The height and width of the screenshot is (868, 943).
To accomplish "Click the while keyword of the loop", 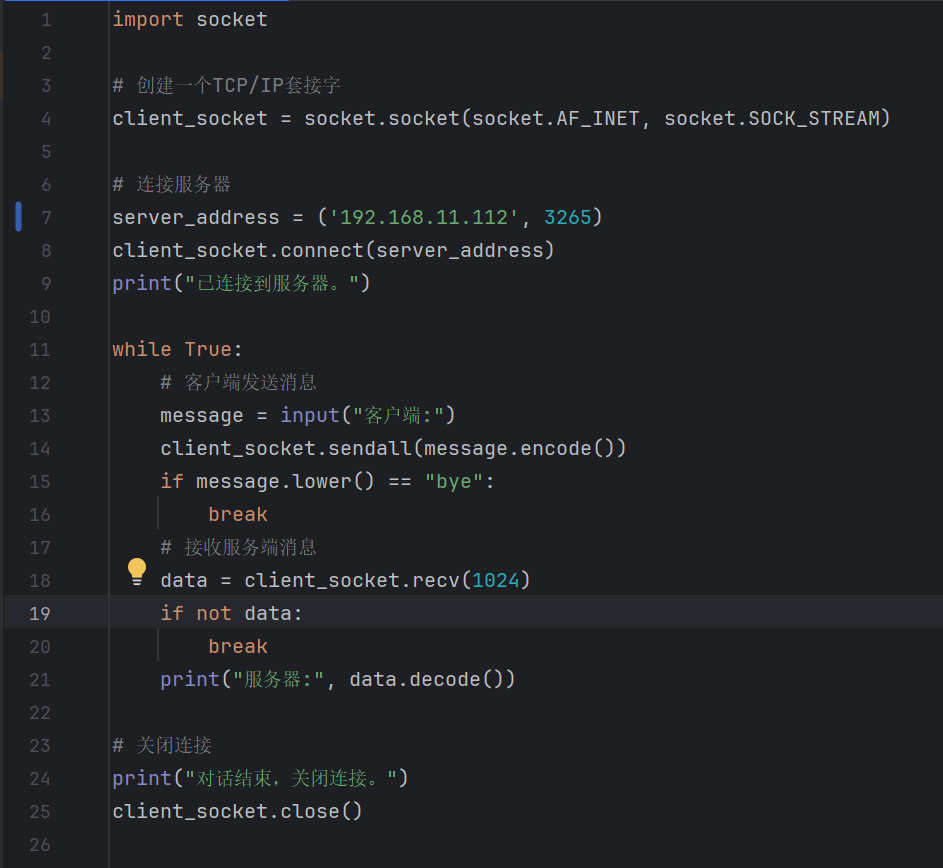I will 142,349.
